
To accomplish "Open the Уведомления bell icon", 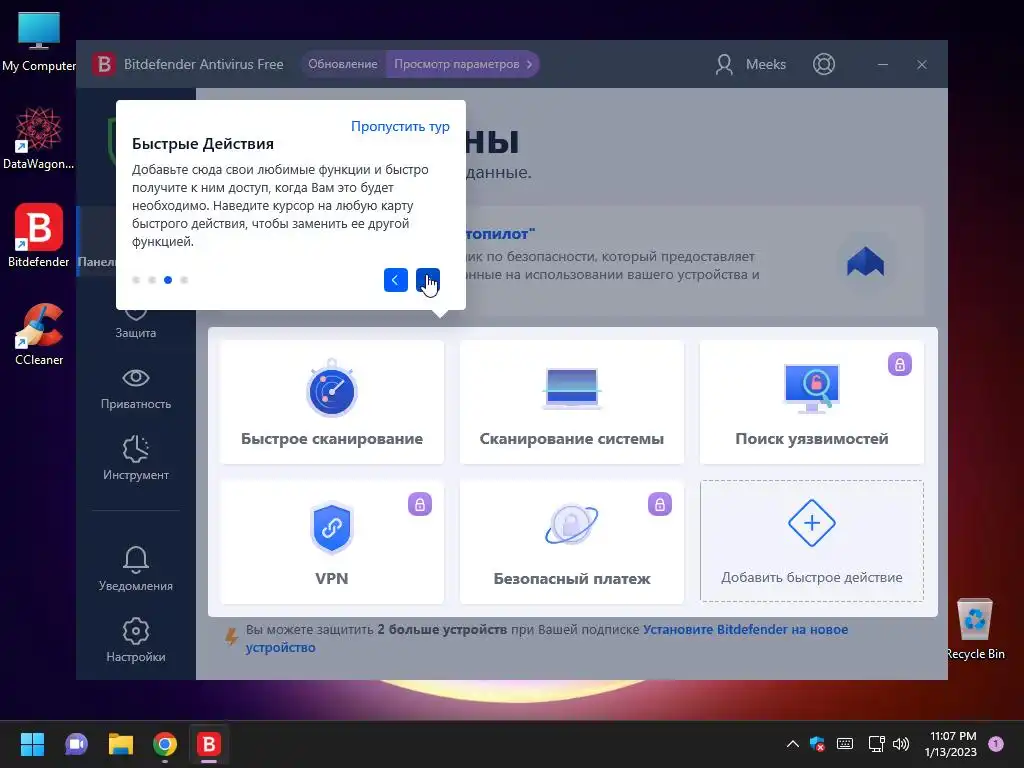I will 136,559.
